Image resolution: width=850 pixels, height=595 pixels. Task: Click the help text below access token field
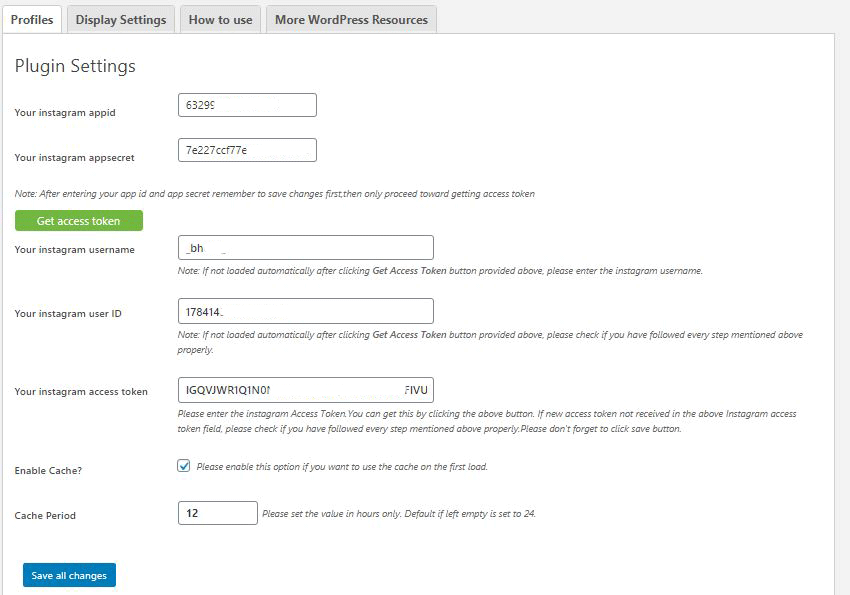point(487,421)
